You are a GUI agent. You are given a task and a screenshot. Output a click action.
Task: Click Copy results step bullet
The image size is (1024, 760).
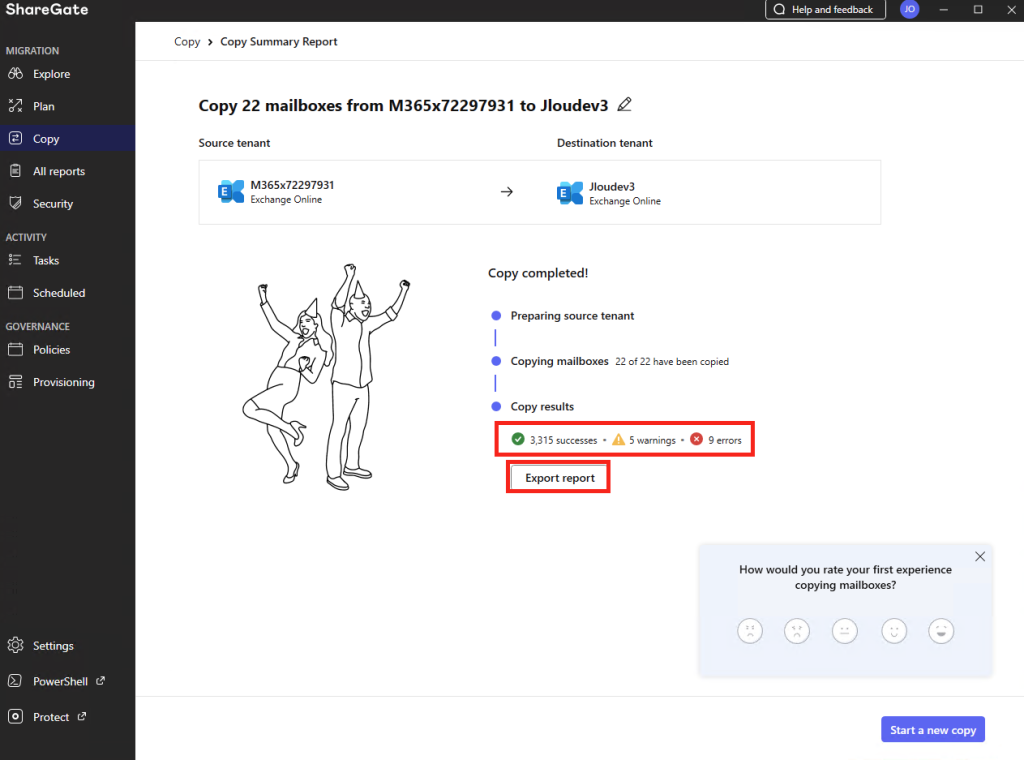496,406
